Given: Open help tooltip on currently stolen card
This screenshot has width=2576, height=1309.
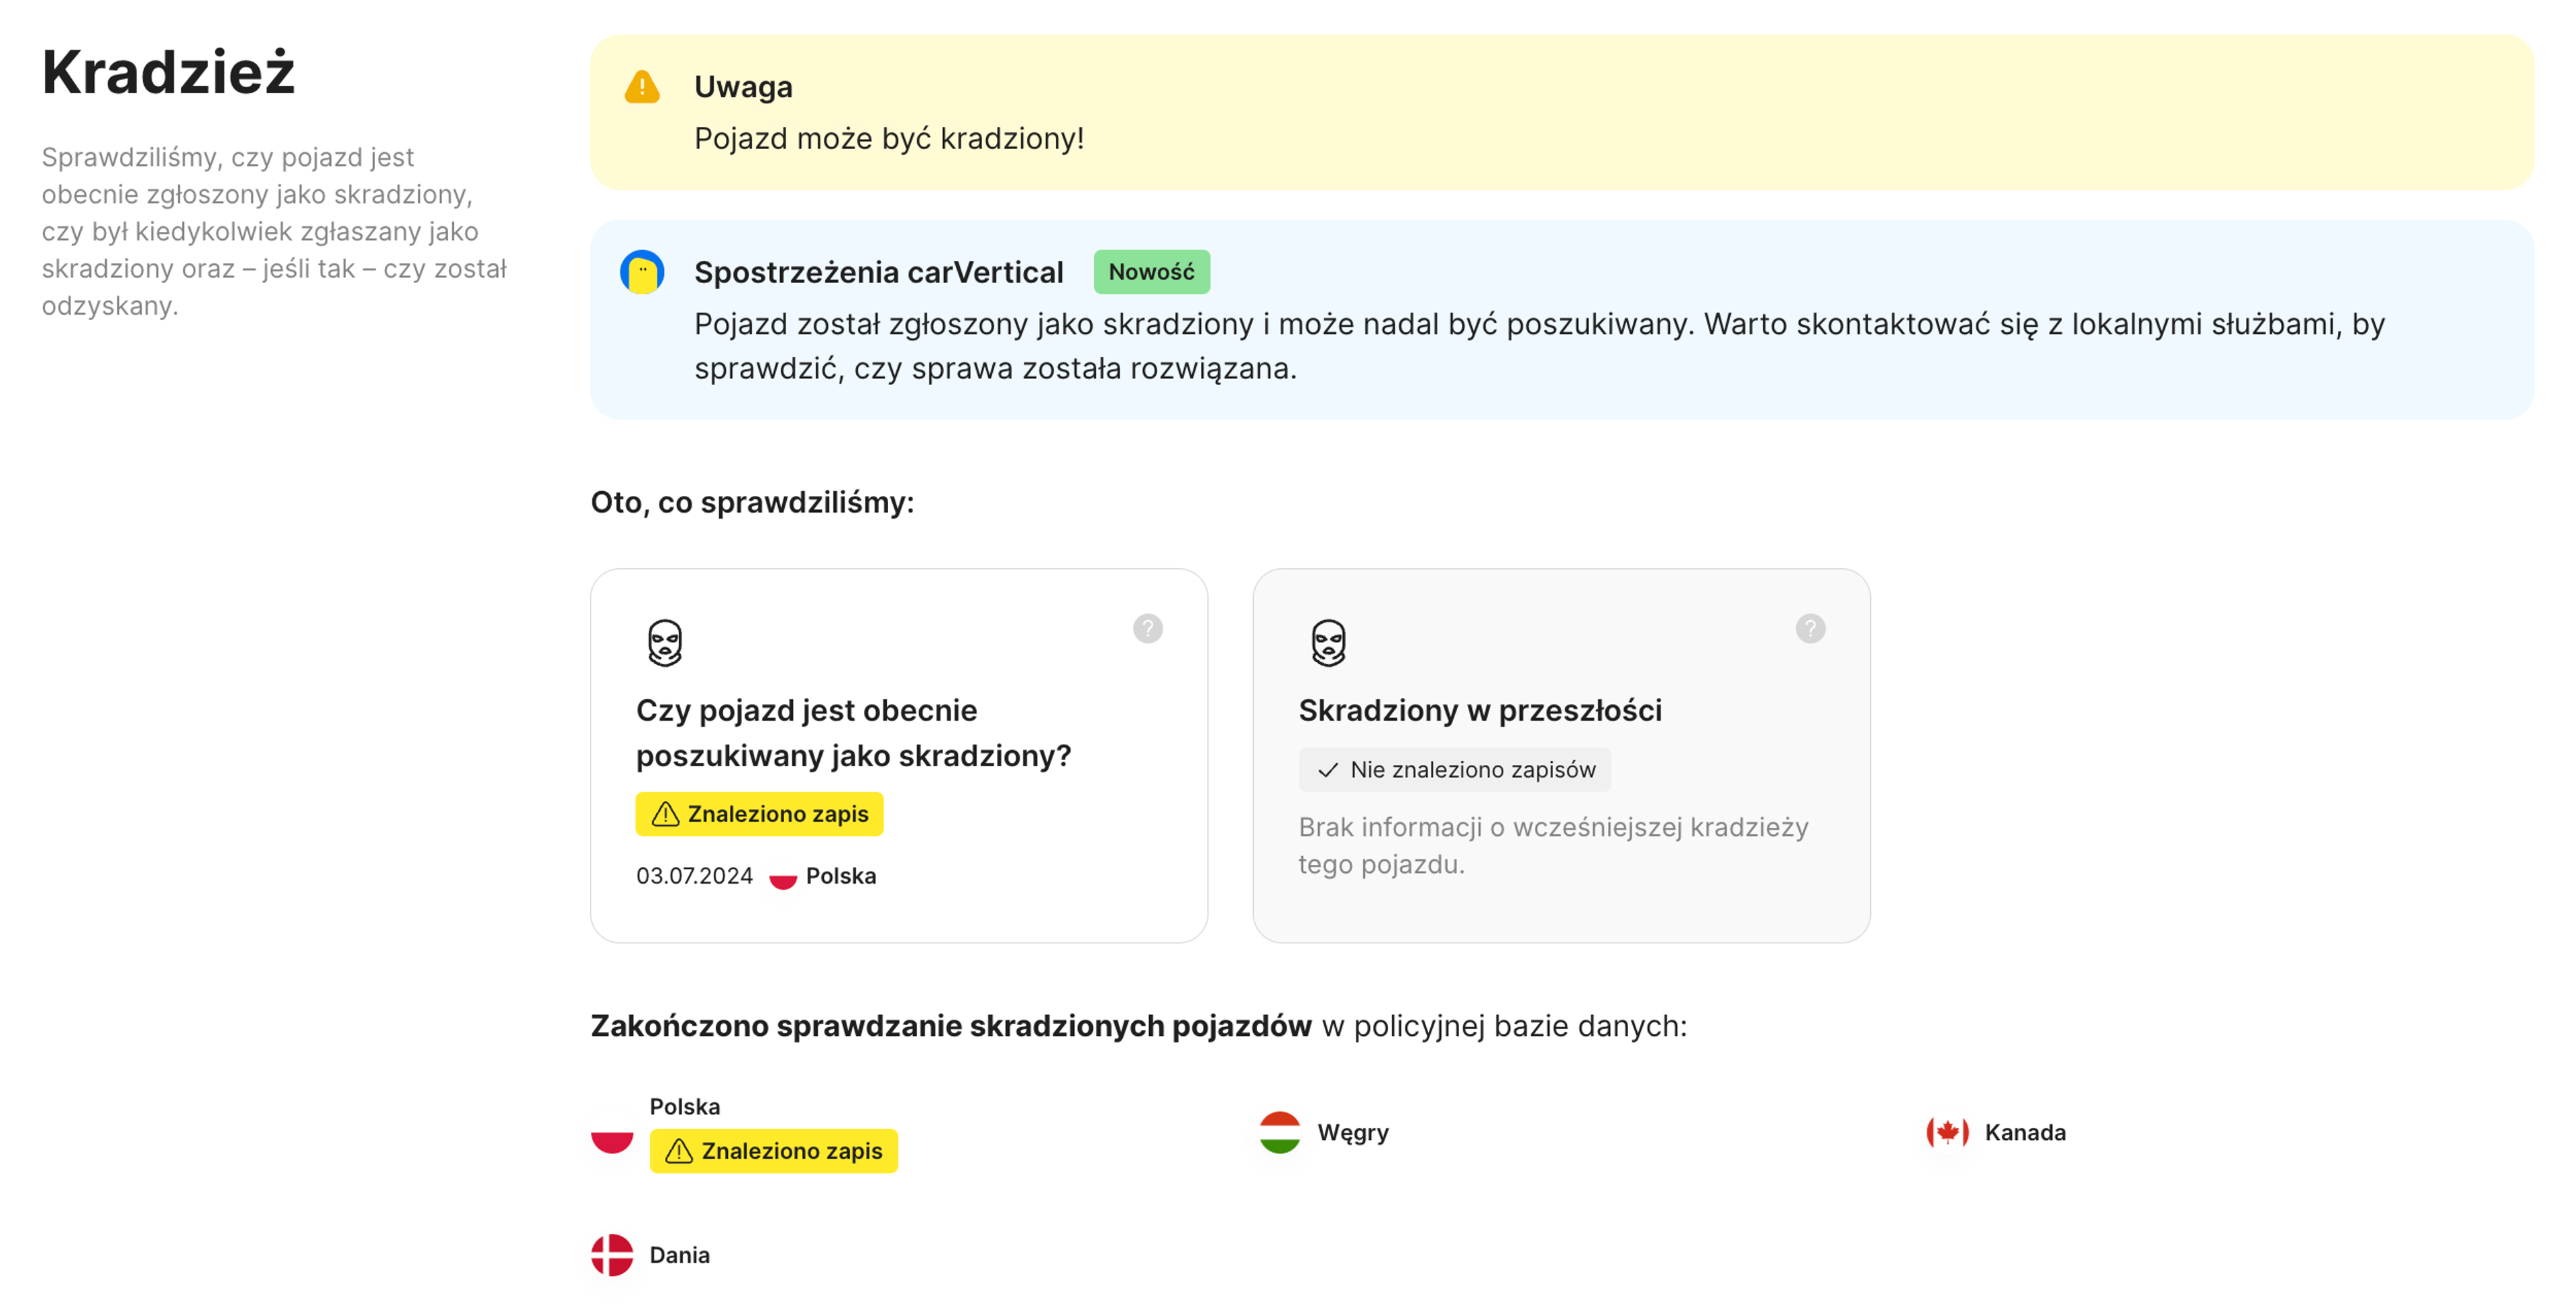Looking at the screenshot, I should (x=1147, y=629).
